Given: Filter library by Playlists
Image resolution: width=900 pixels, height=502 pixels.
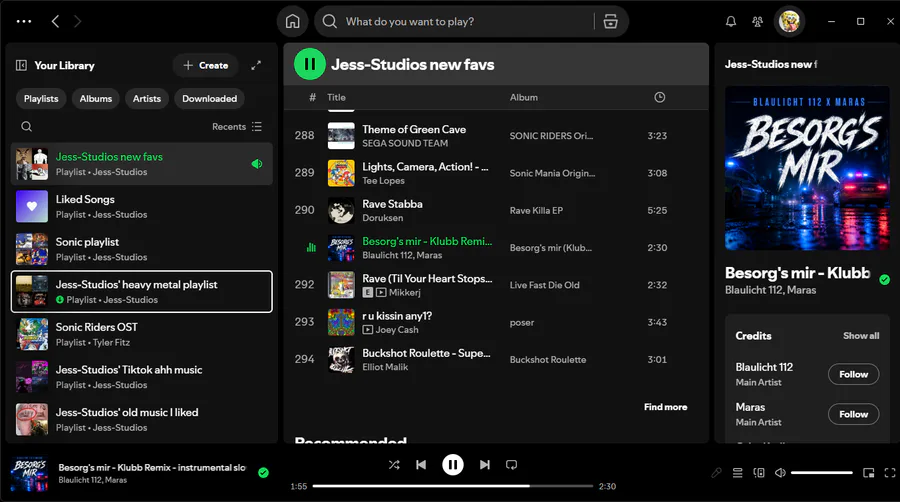Looking at the screenshot, I should point(41,99).
